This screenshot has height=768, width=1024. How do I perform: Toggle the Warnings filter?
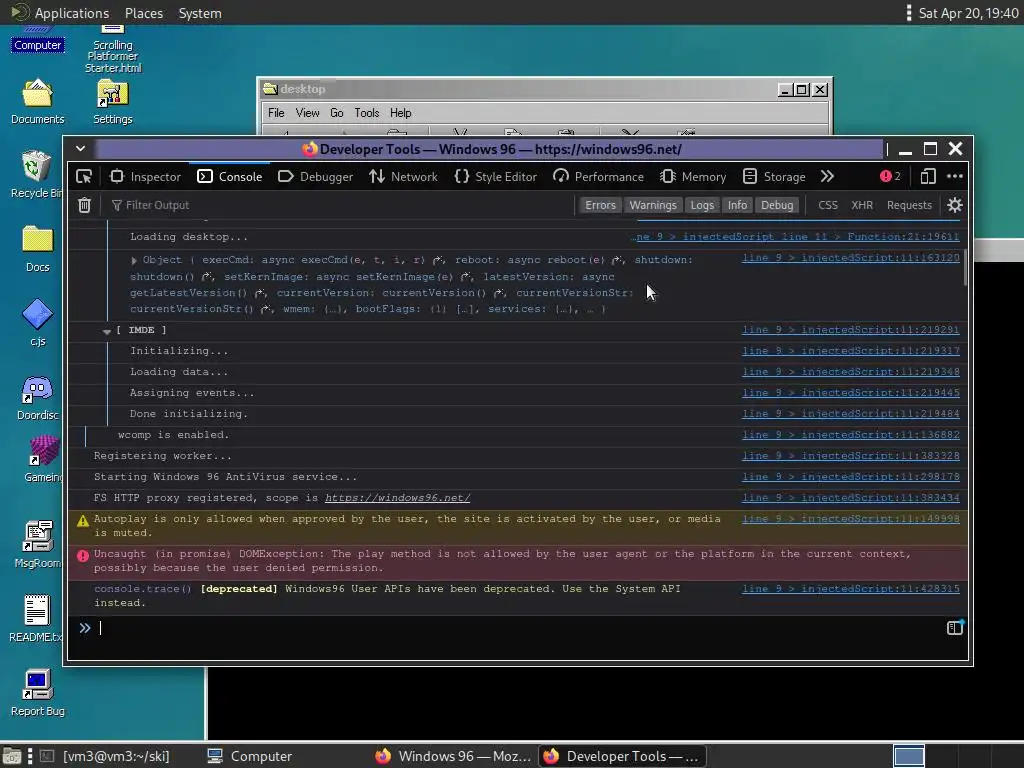[652, 205]
